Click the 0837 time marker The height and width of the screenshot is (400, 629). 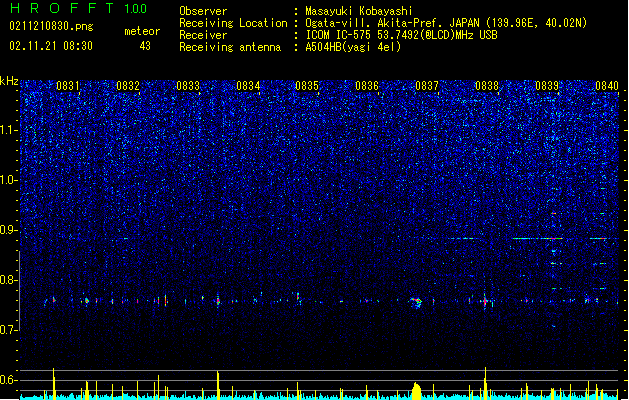[x=427, y=86]
